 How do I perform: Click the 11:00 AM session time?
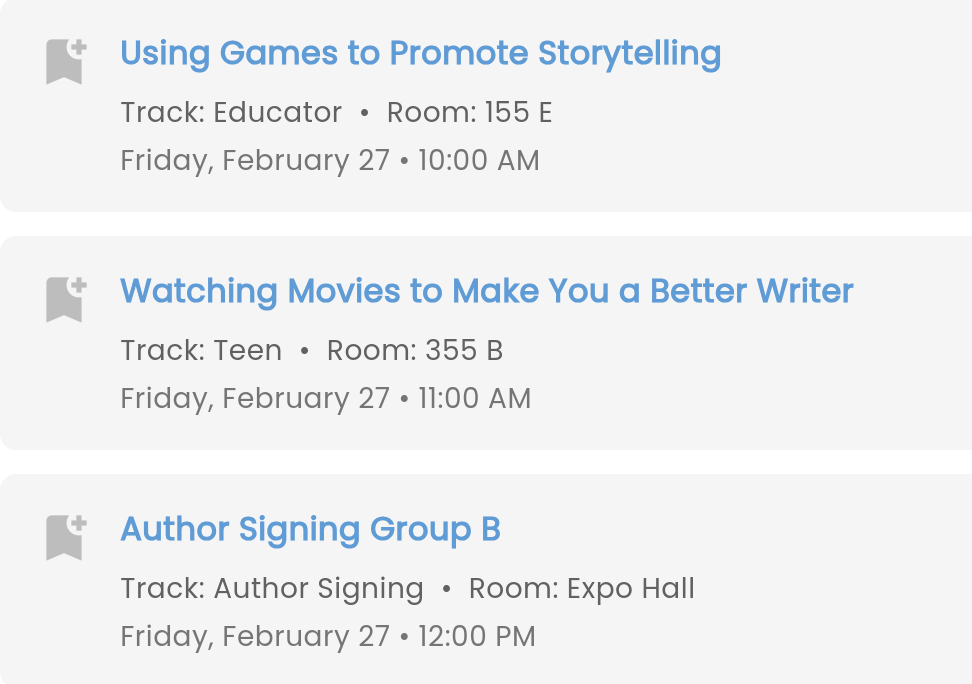tap(474, 399)
